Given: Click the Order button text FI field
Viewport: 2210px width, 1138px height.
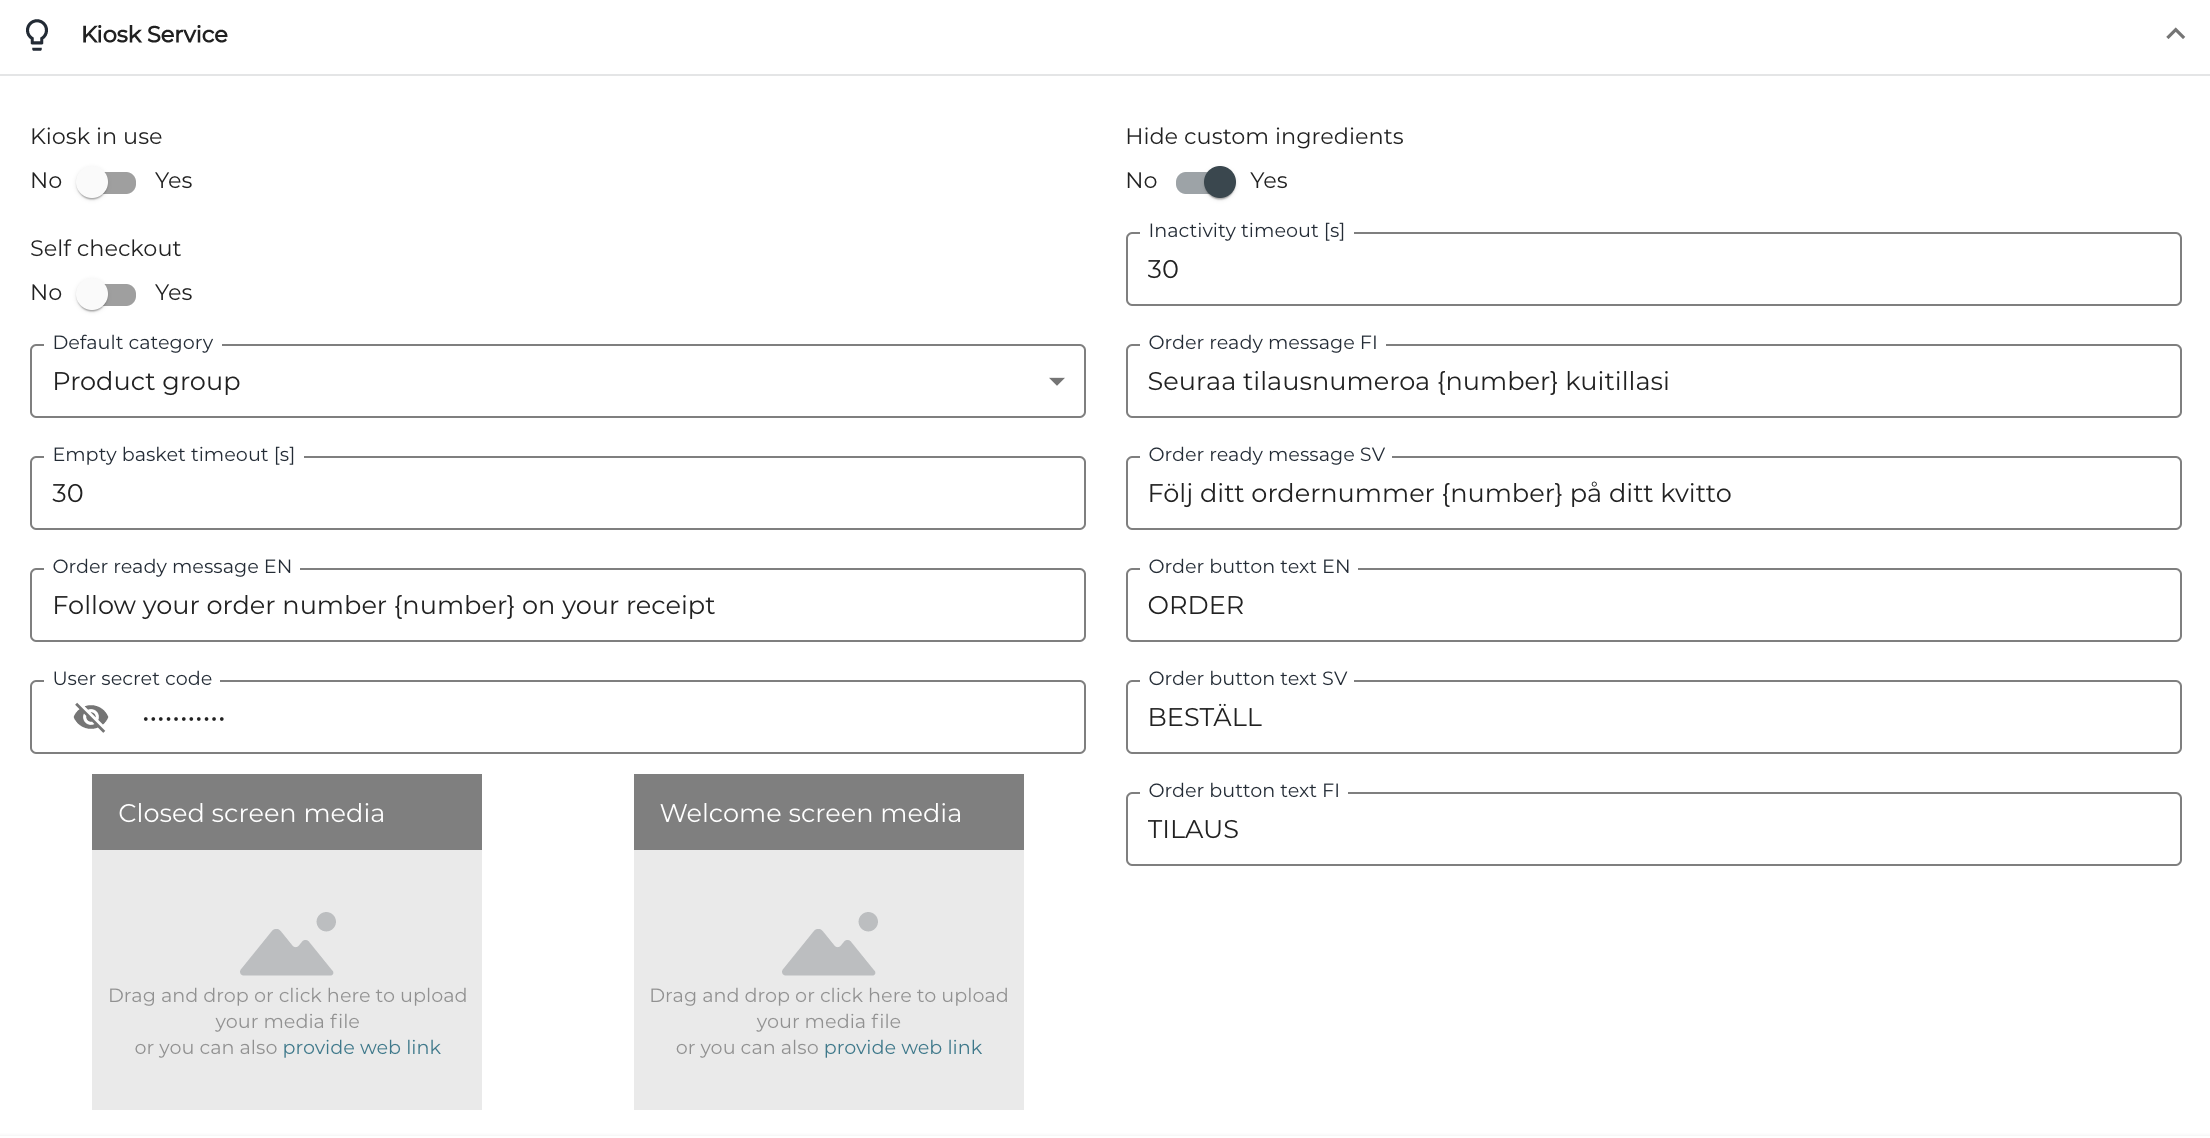Looking at the screenshot, I should 1652,830.
